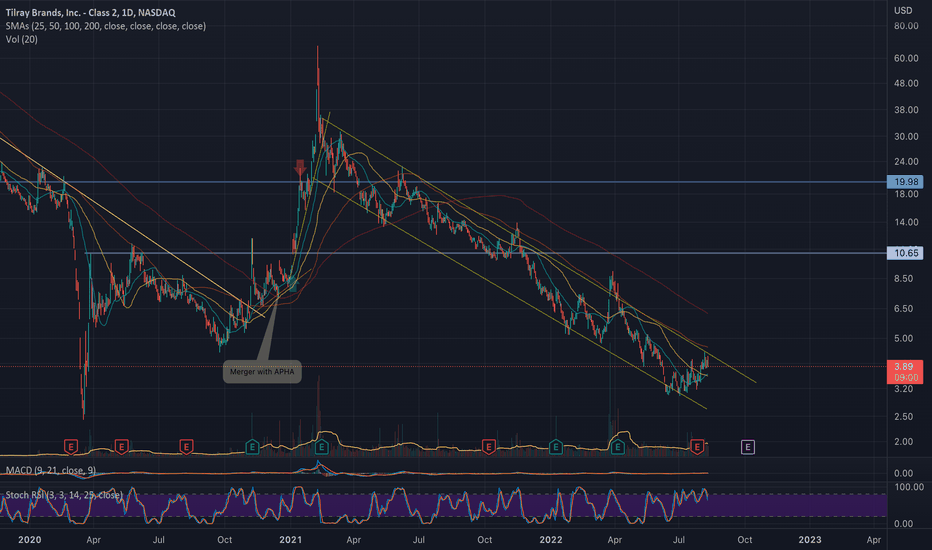Click the 48.00 price axis label
The width and height of the screenshot is (932, 550).
[906, 83]
